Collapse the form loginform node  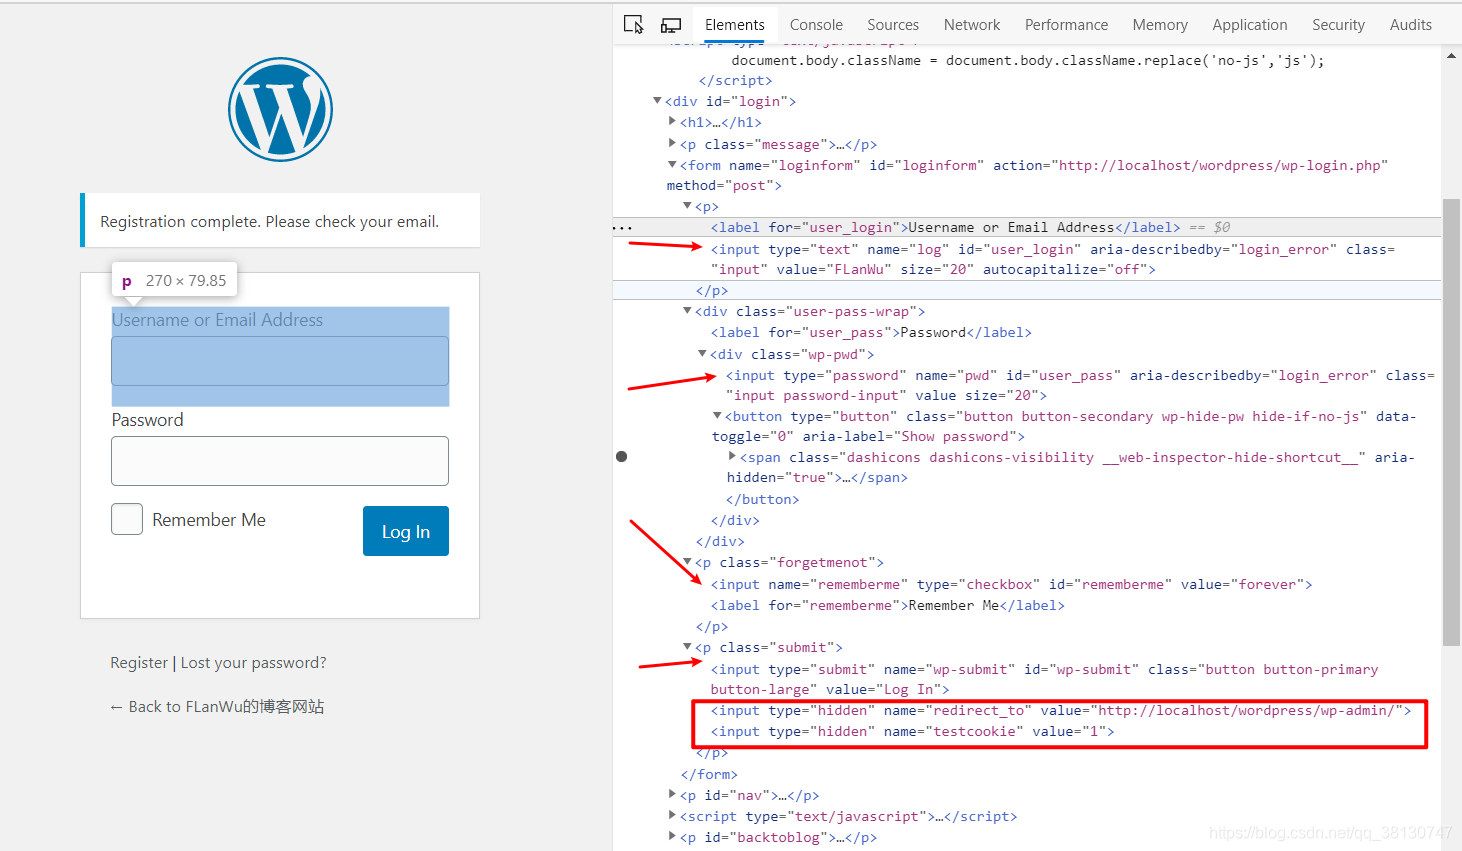tap(672, 165)
